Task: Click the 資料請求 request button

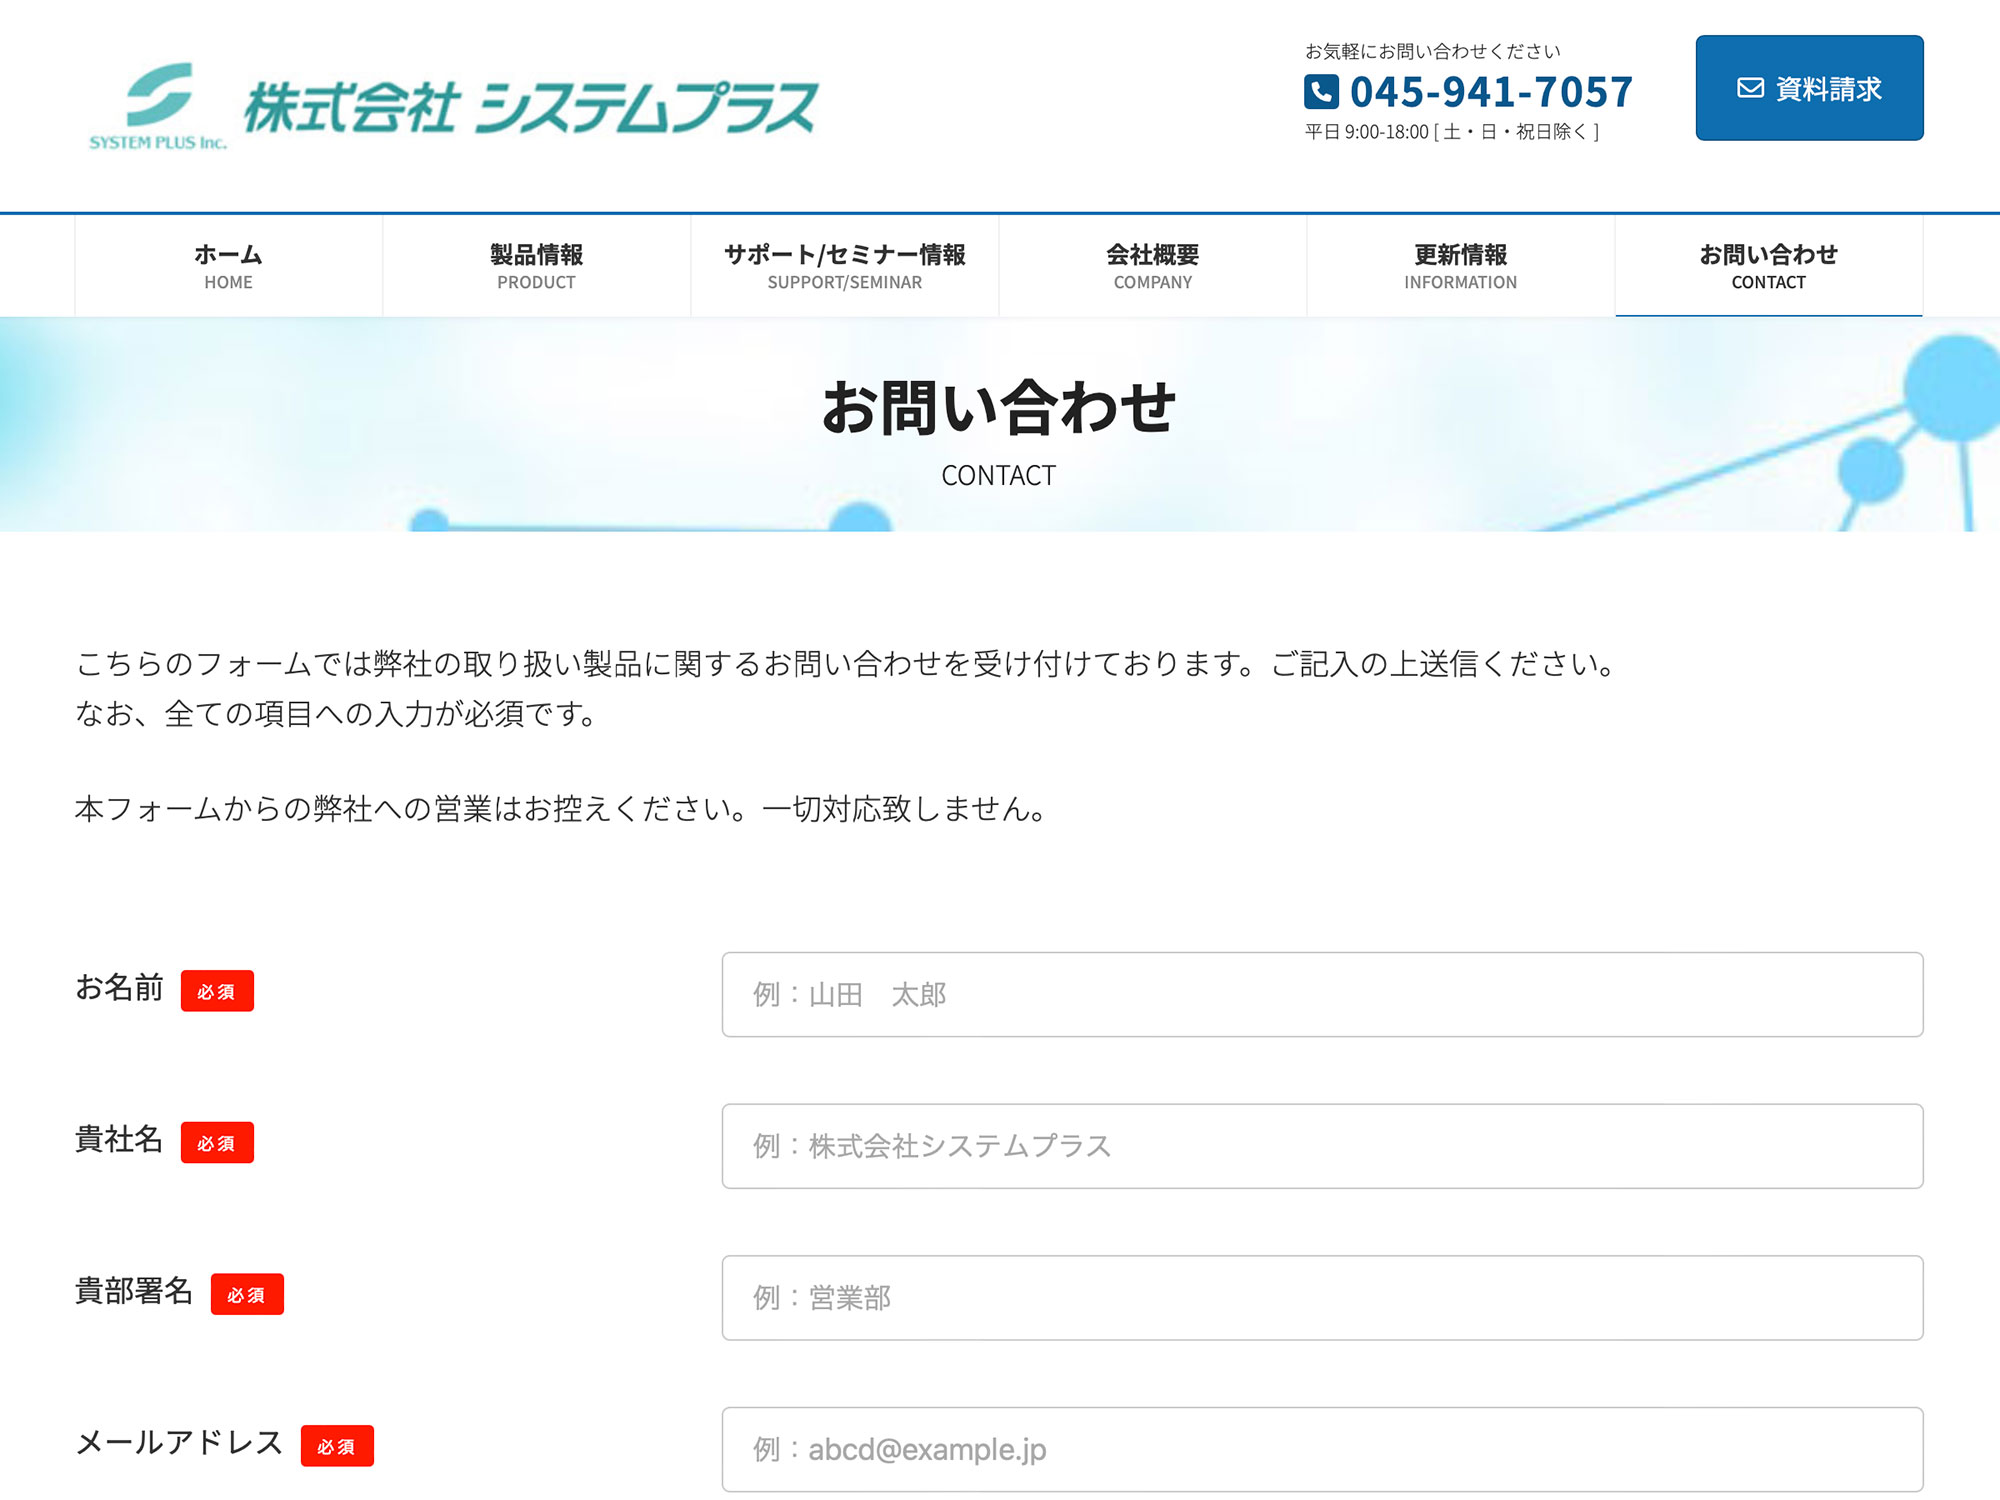Action: 1809,88
